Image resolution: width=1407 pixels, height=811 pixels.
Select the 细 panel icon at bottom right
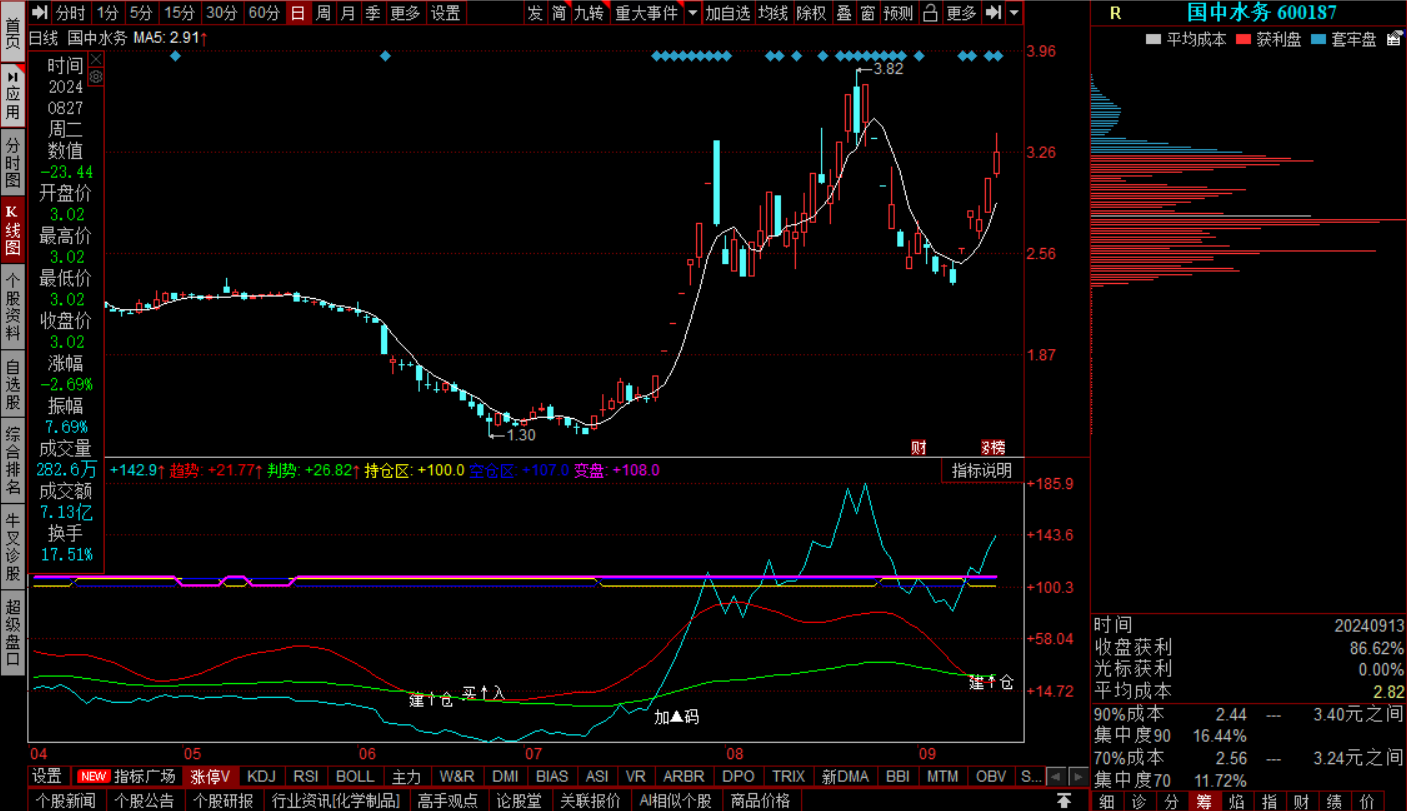coord(1107,801)
